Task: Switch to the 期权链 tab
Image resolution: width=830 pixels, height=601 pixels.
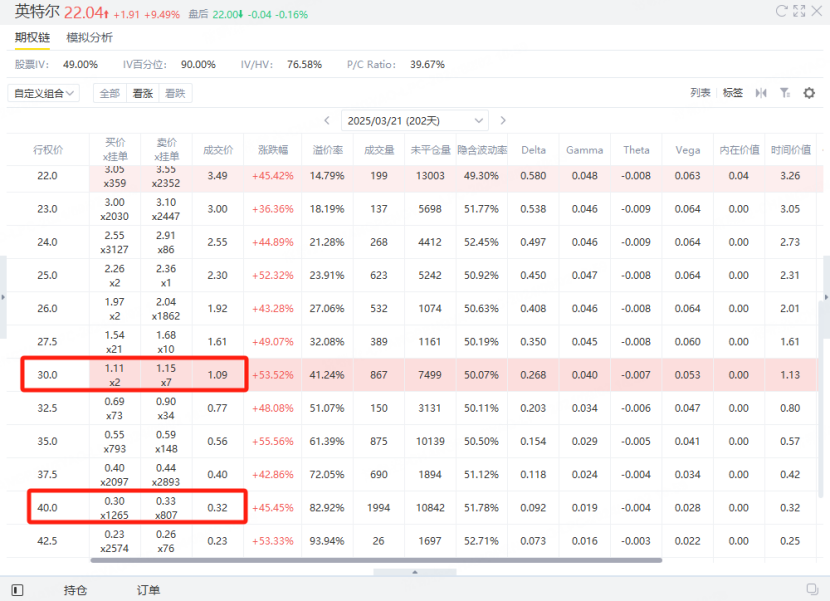Action: coord(32,38)
